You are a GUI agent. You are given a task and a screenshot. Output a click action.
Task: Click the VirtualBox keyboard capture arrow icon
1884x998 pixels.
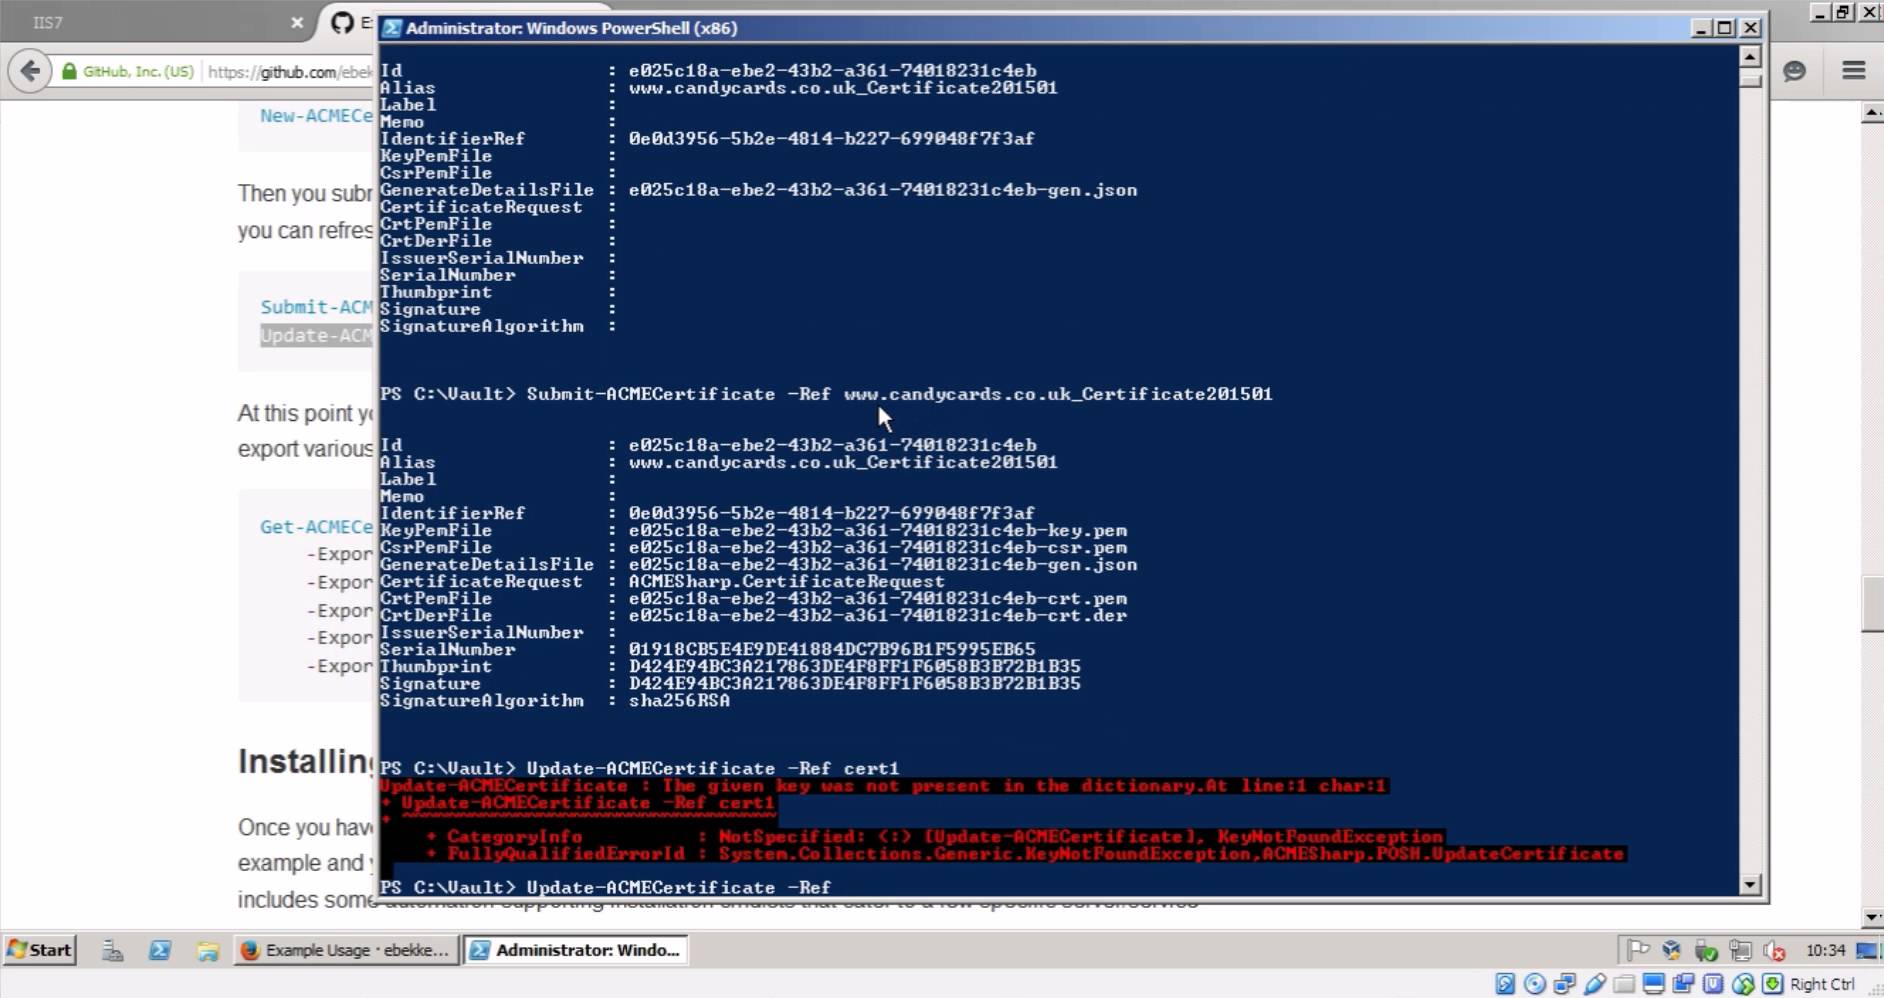(1772, 984)
